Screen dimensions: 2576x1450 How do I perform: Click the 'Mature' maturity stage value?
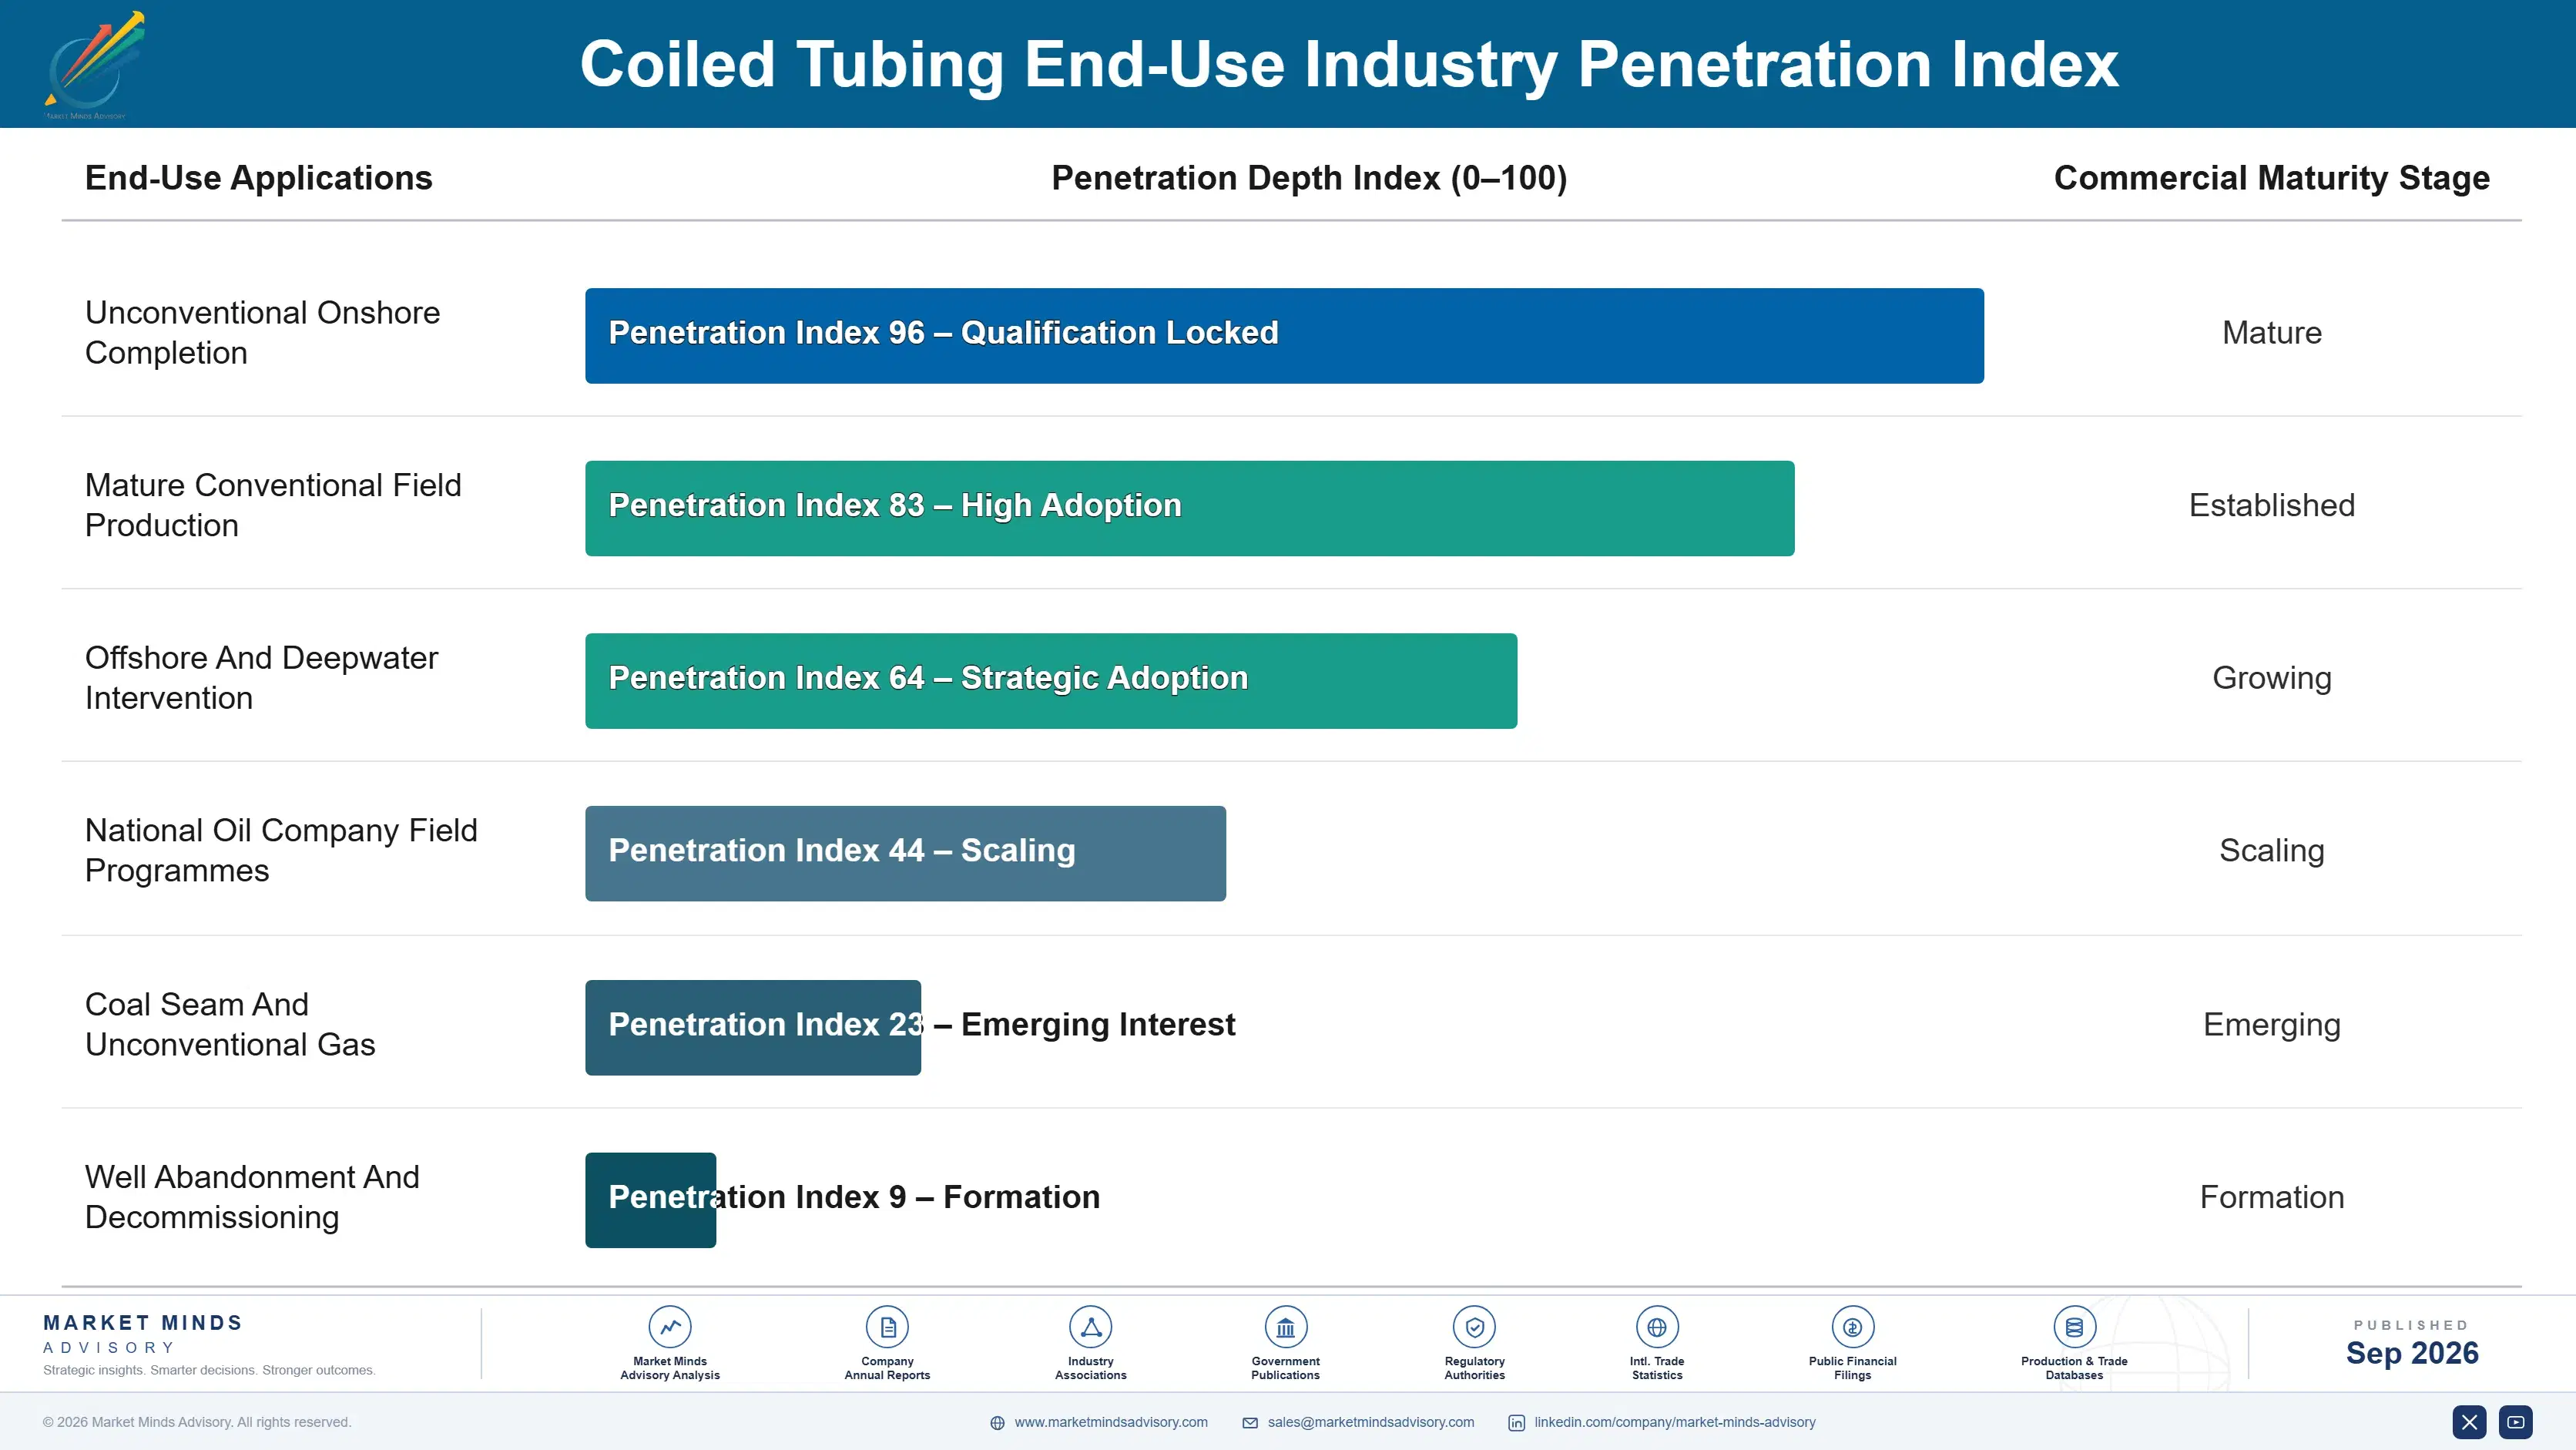pos(2272,333)
